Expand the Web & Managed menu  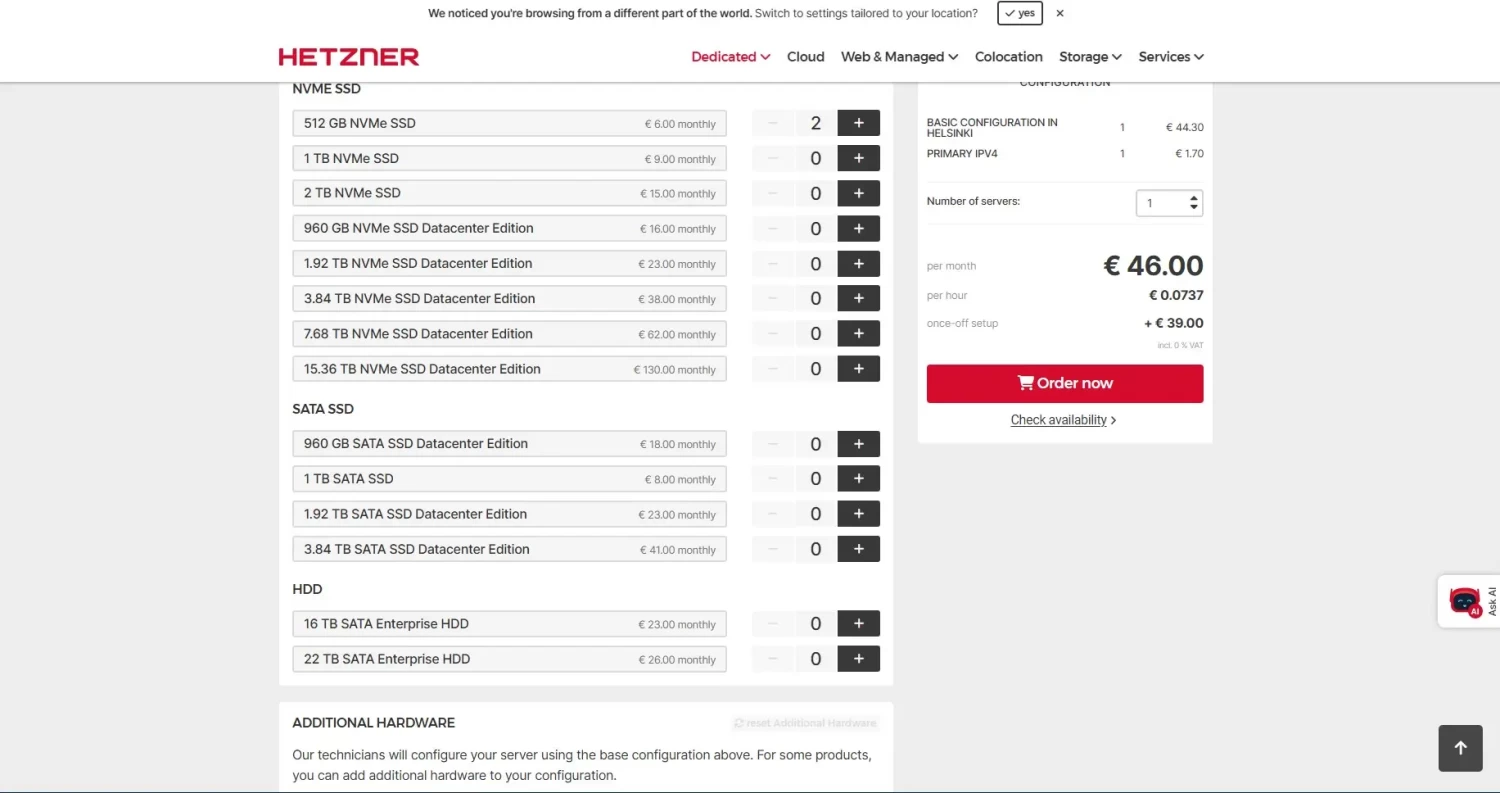point(899,57)
